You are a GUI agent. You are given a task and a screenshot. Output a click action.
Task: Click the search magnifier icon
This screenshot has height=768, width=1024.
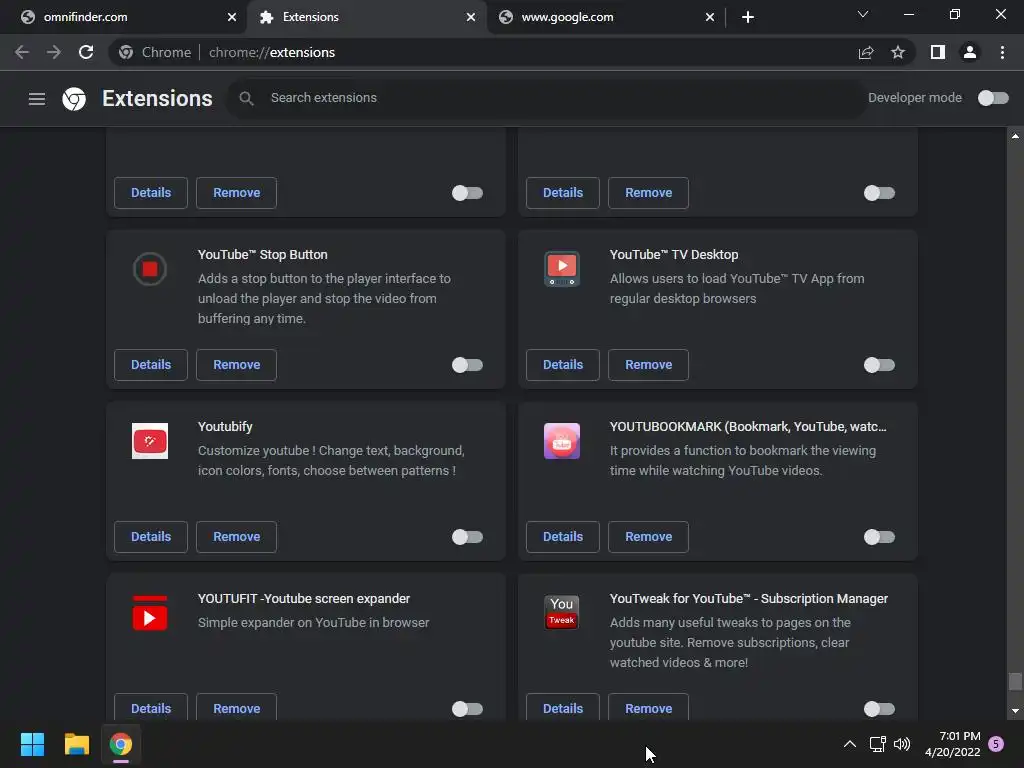(246, 98)
